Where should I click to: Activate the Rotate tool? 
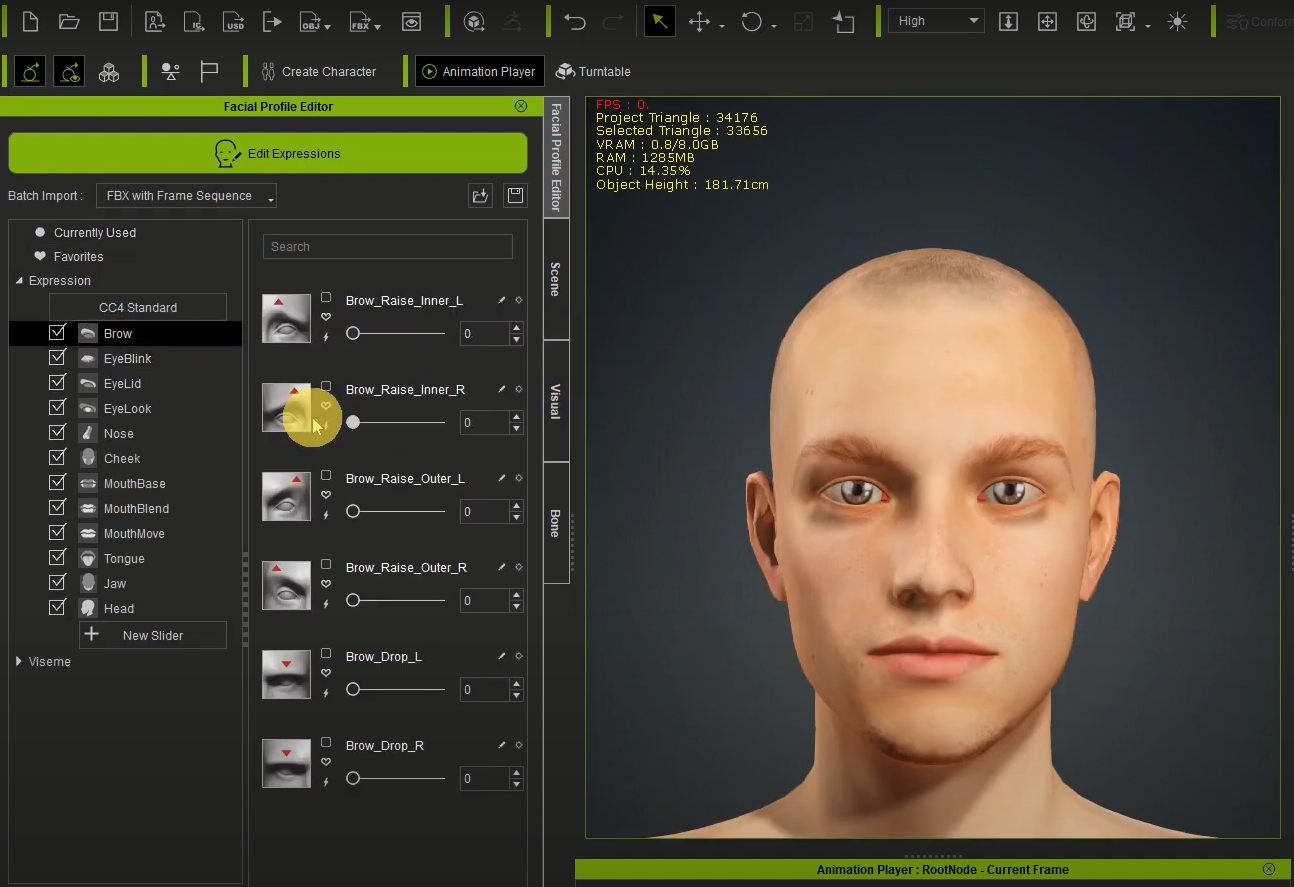point(751,21)
